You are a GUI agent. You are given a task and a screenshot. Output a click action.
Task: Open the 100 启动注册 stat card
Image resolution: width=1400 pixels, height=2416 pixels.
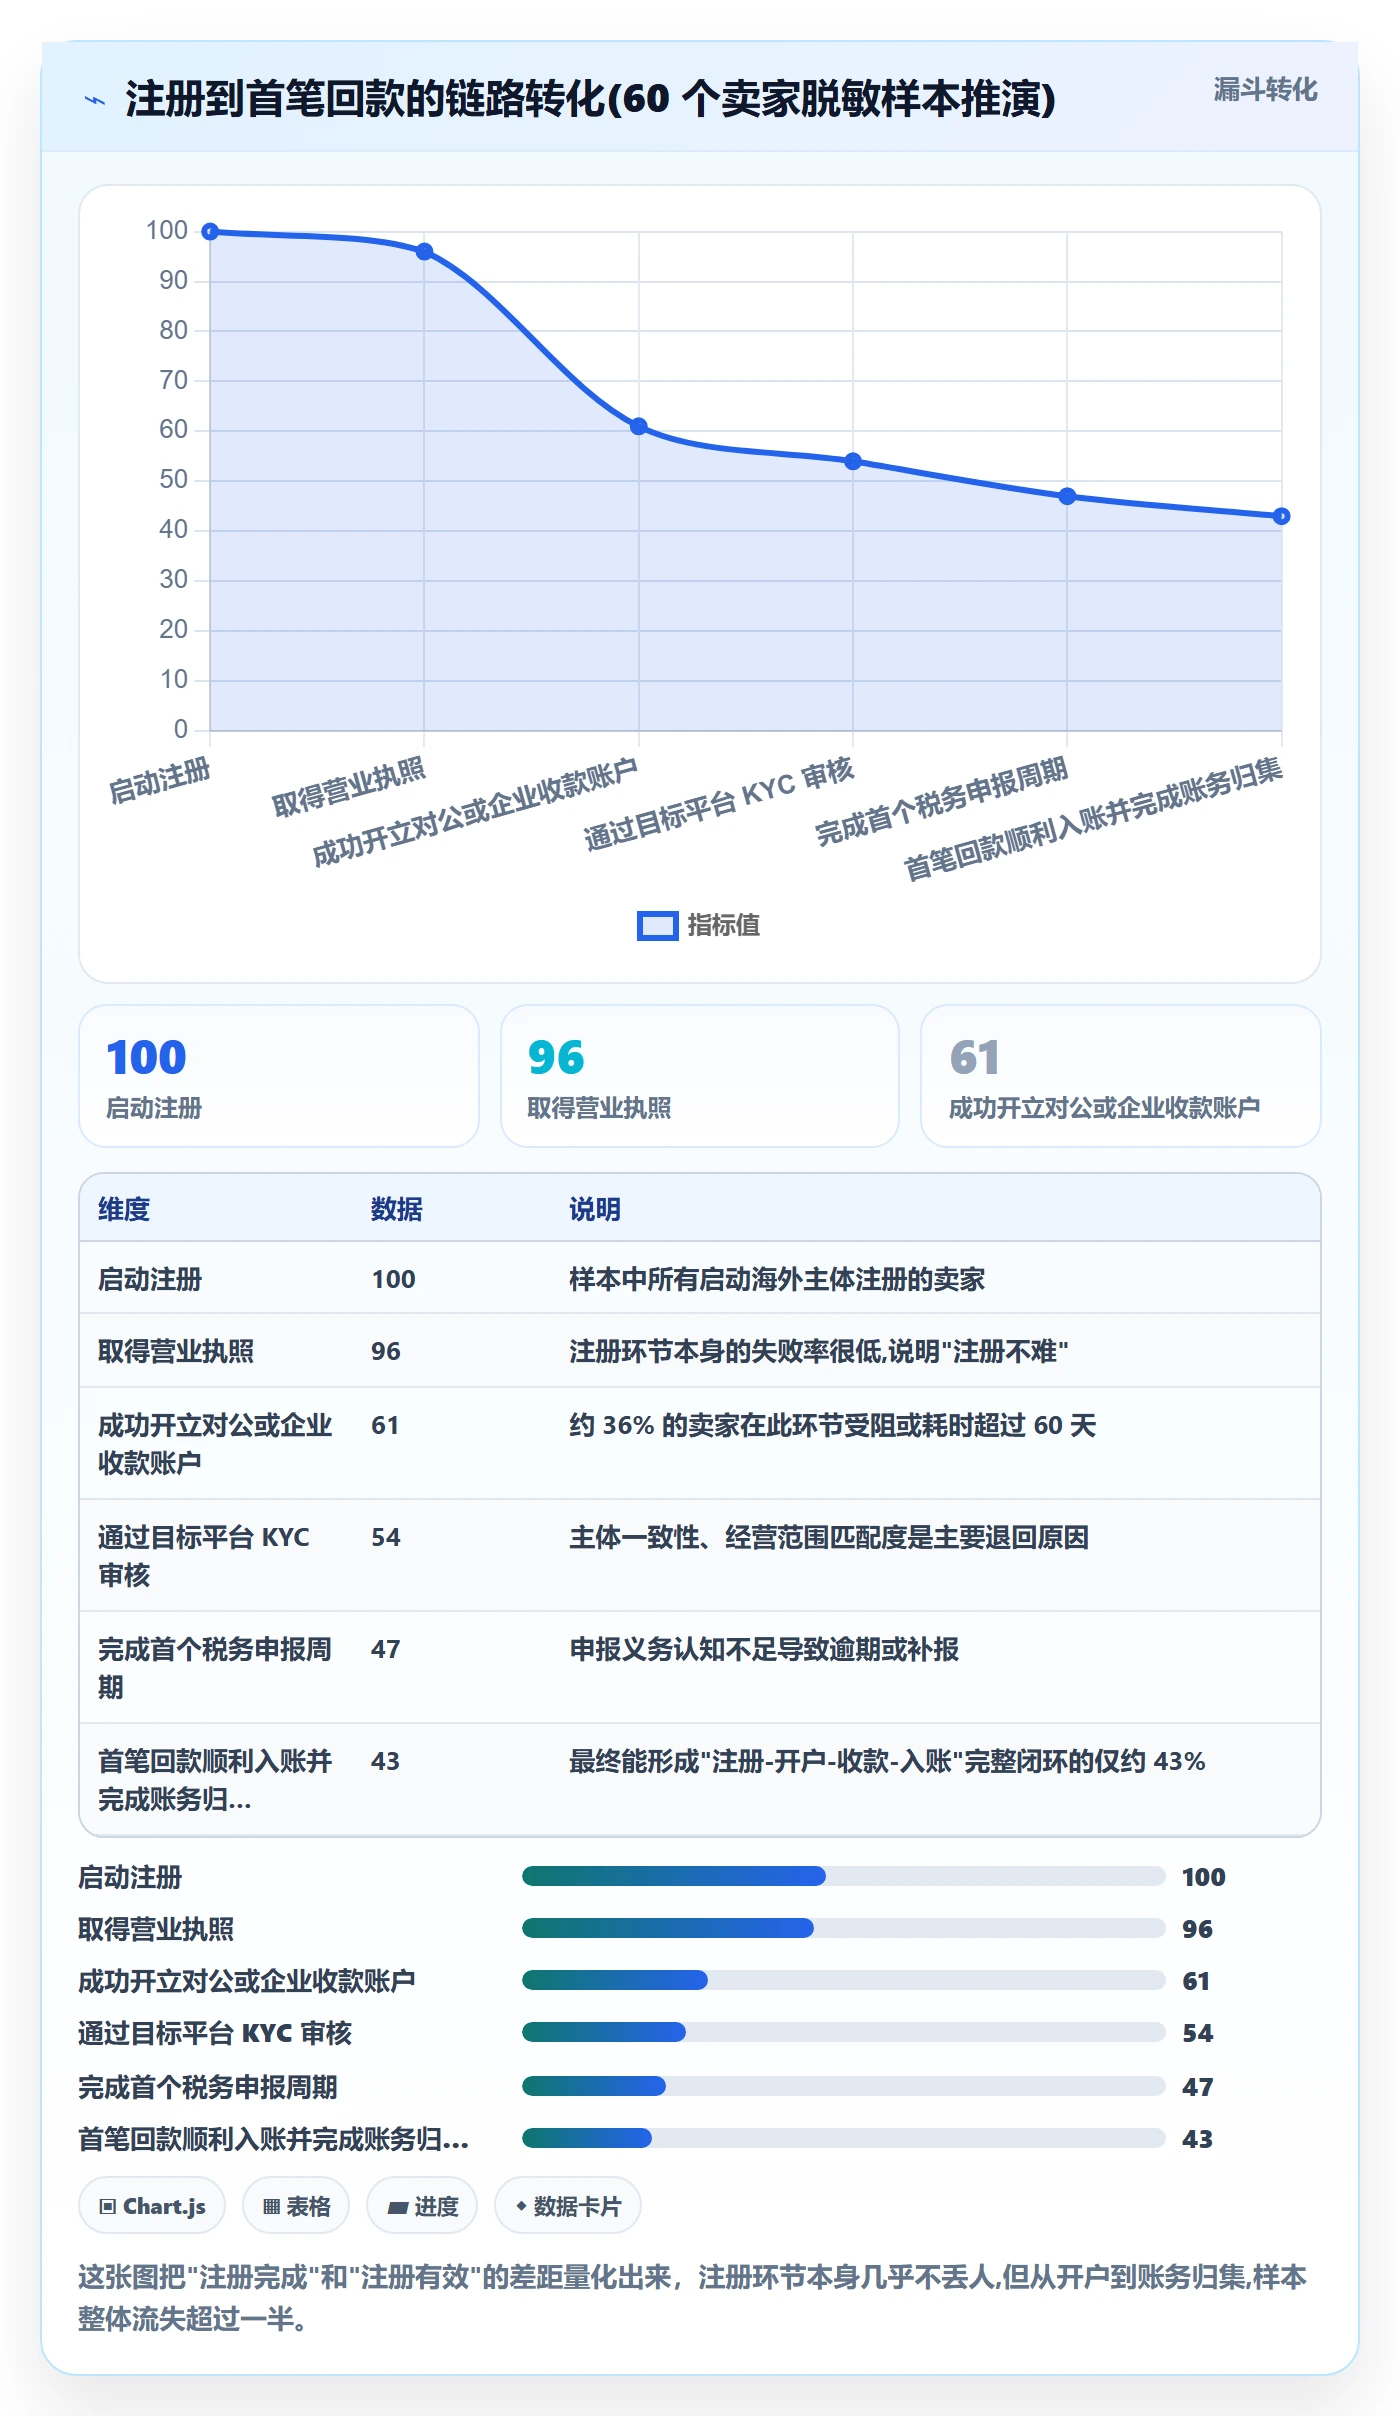point(279,1076)
